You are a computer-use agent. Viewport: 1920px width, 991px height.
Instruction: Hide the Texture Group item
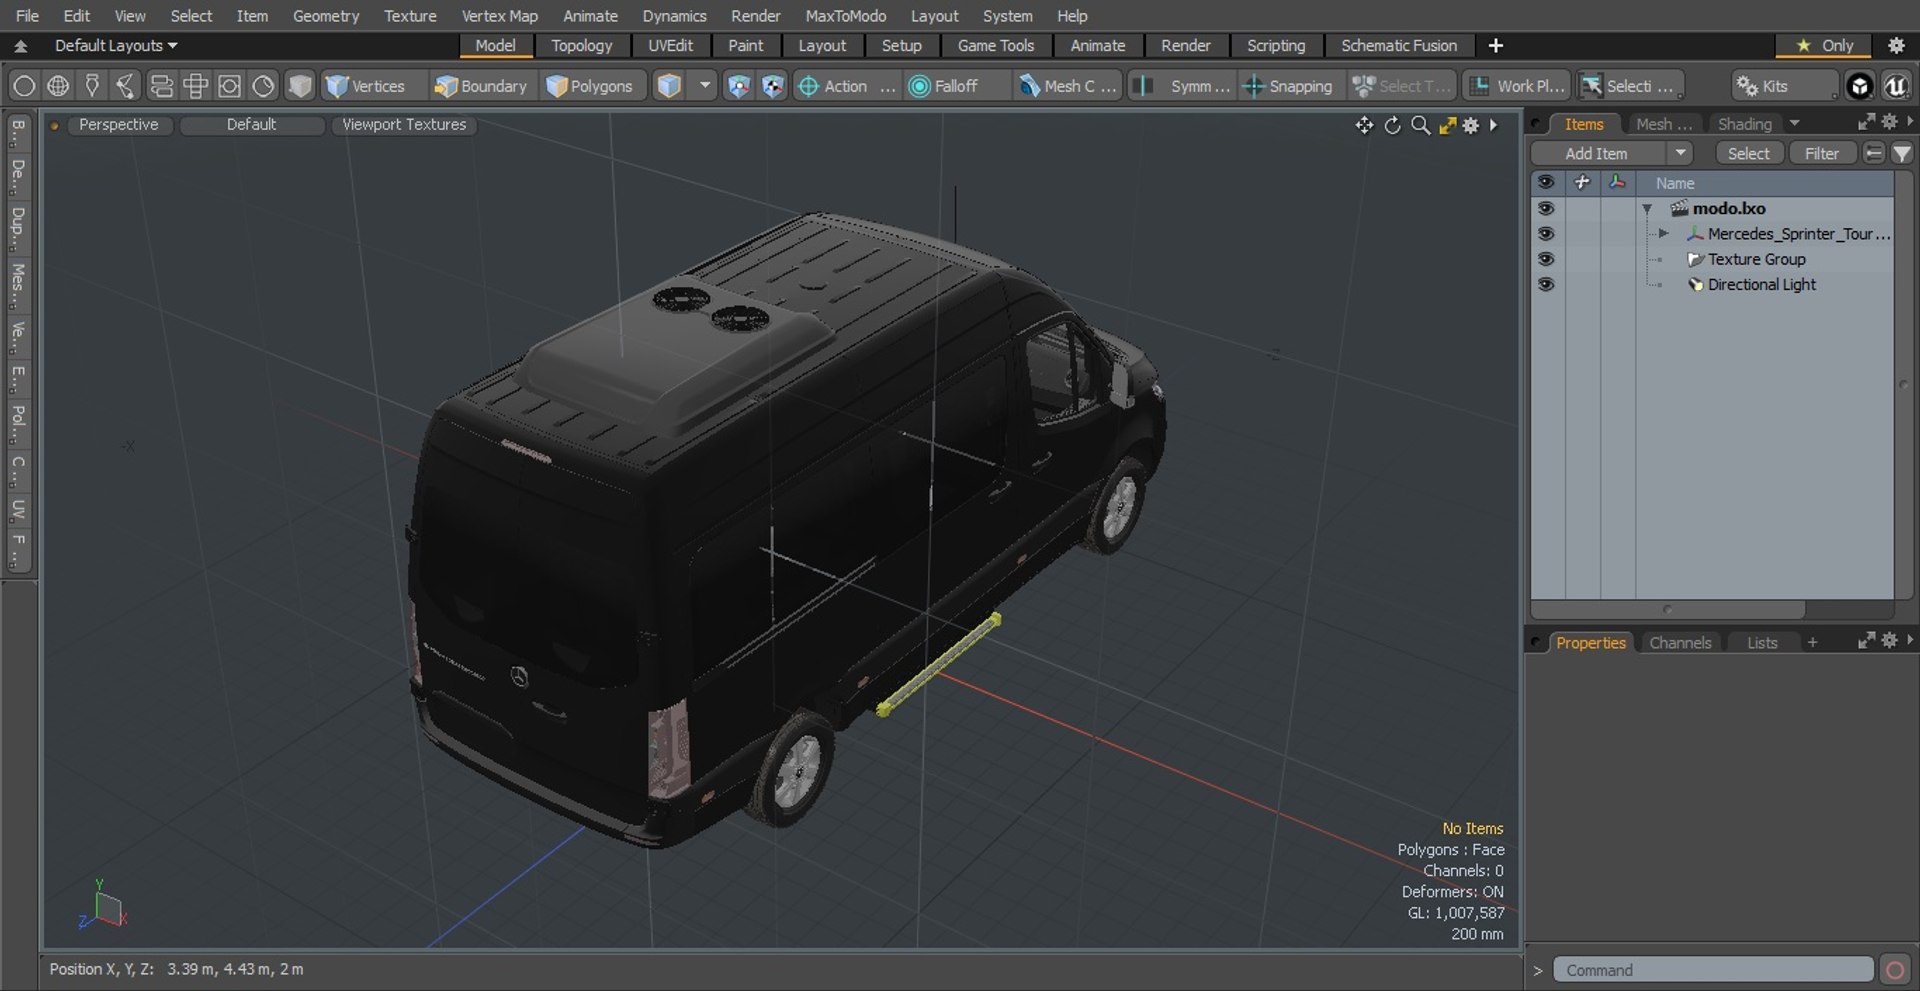point(1546,259)
